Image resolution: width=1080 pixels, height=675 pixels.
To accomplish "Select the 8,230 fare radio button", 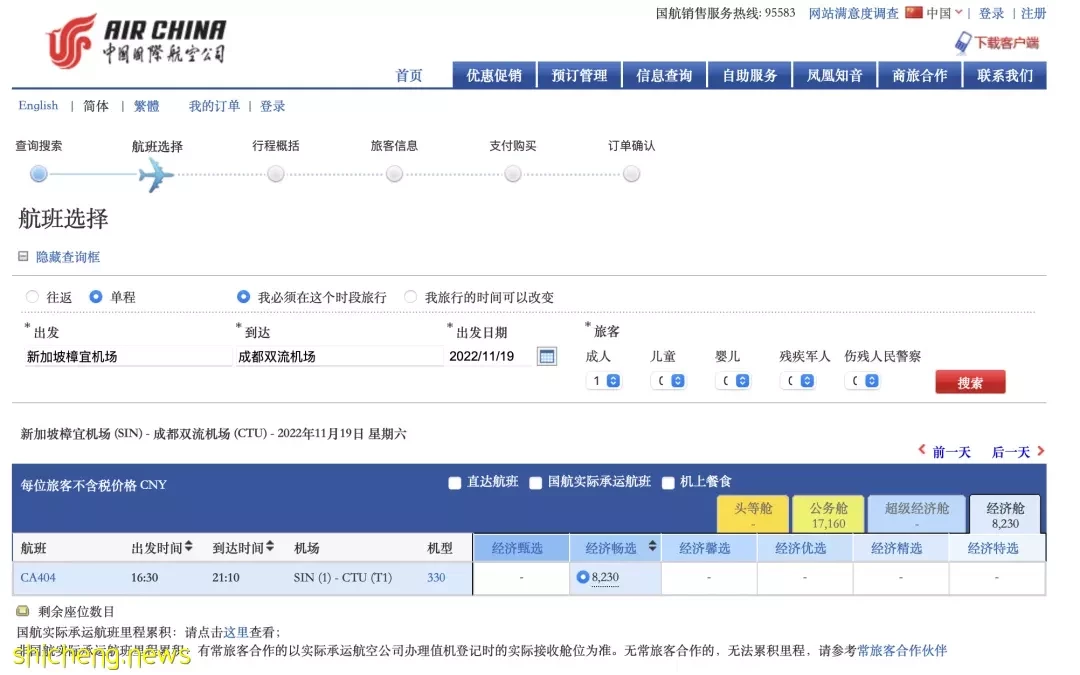I will pyautogui.click(x=583, y=577).
